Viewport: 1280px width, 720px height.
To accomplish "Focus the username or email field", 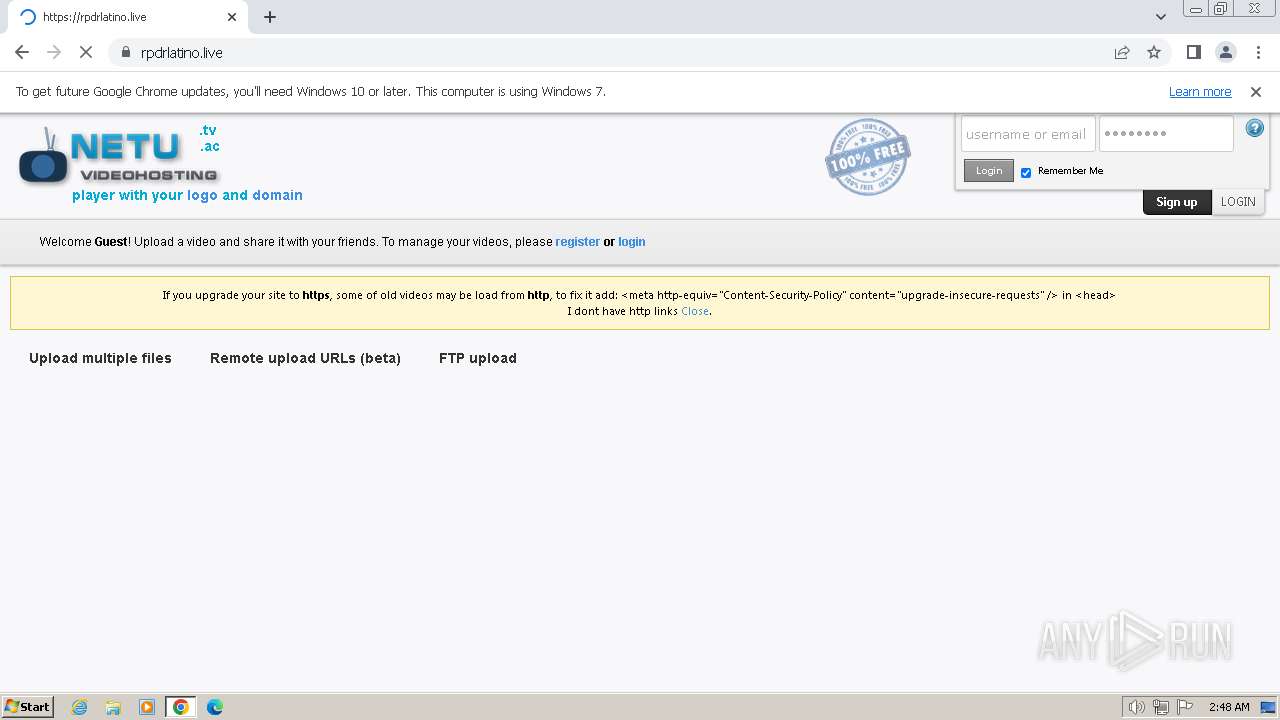I will coord(1028,134).
